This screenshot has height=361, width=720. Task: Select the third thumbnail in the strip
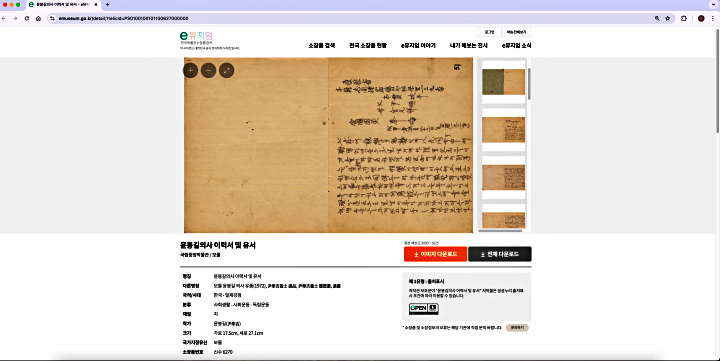(503, 177)
